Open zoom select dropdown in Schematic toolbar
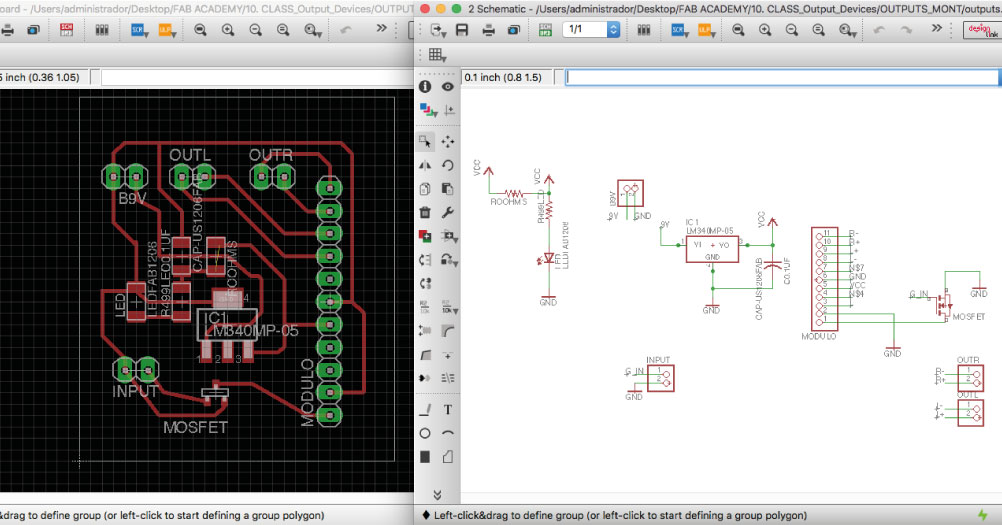 click(847, 30)
